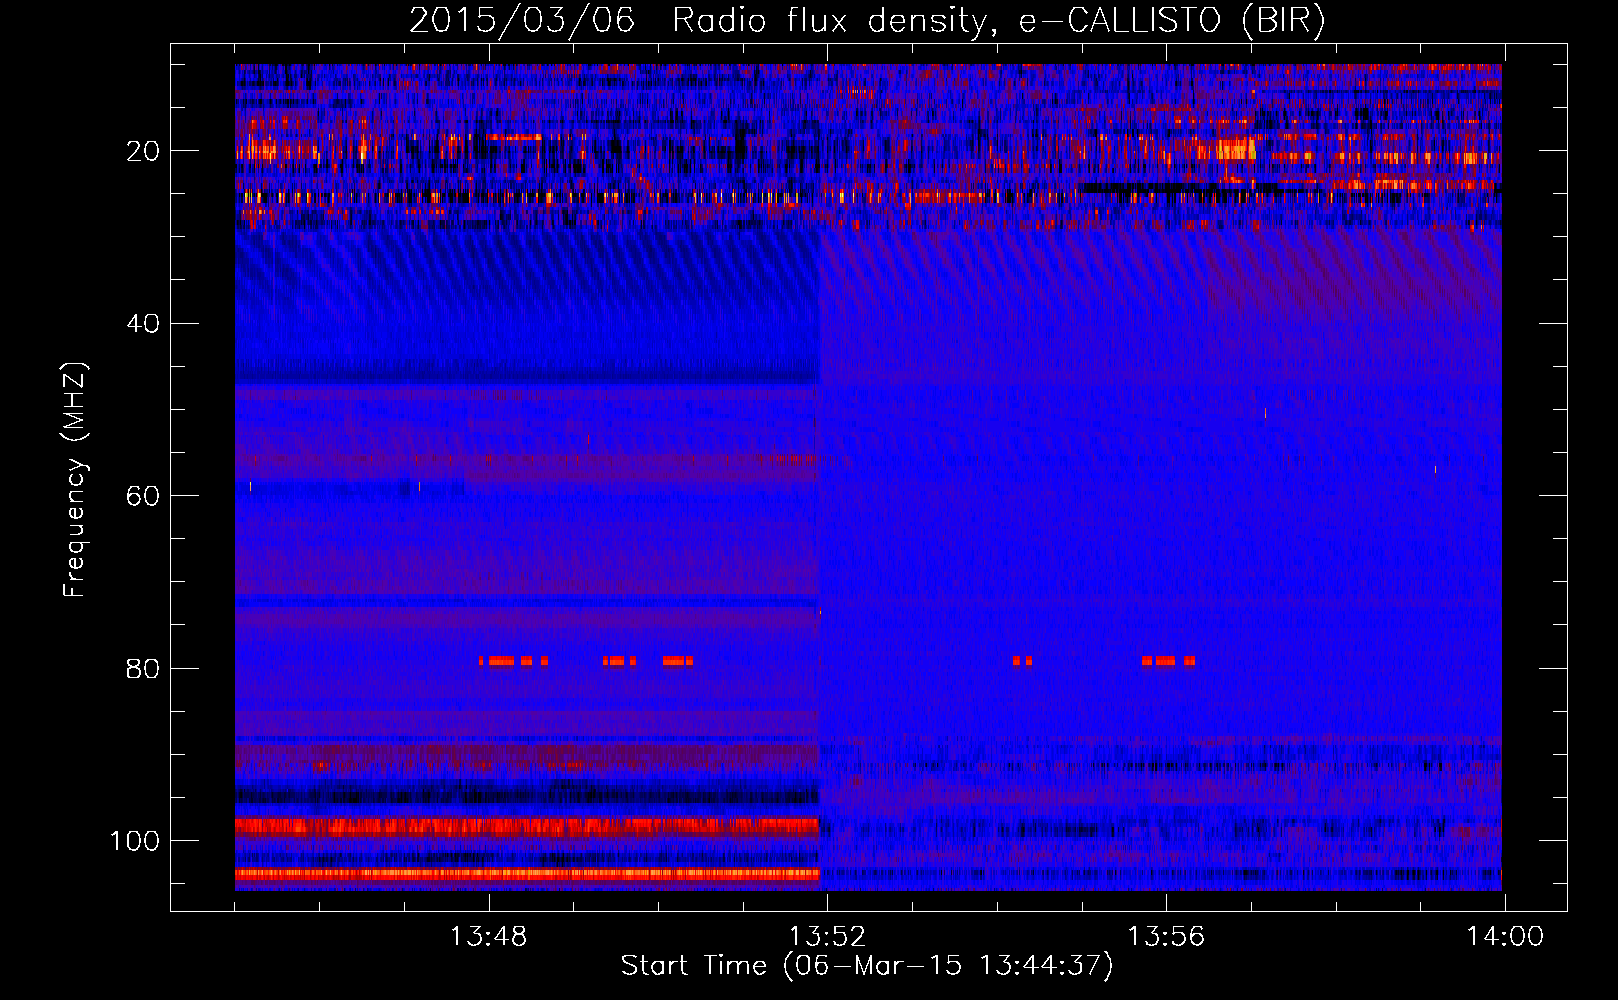
Task: Click the "Start Time (06-Mar-15 13:44:37)" label
Action: [867, 966]
